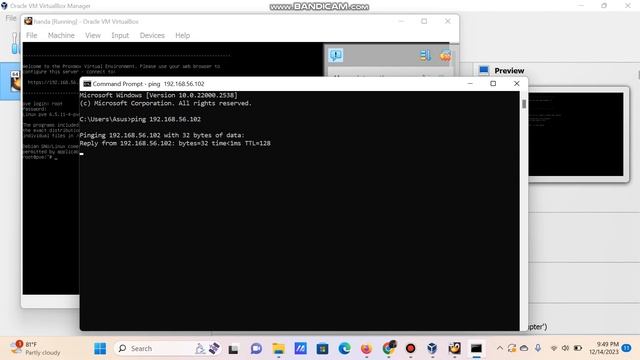
Task: Close the Command Prompt window
Action: coord(516,83)
